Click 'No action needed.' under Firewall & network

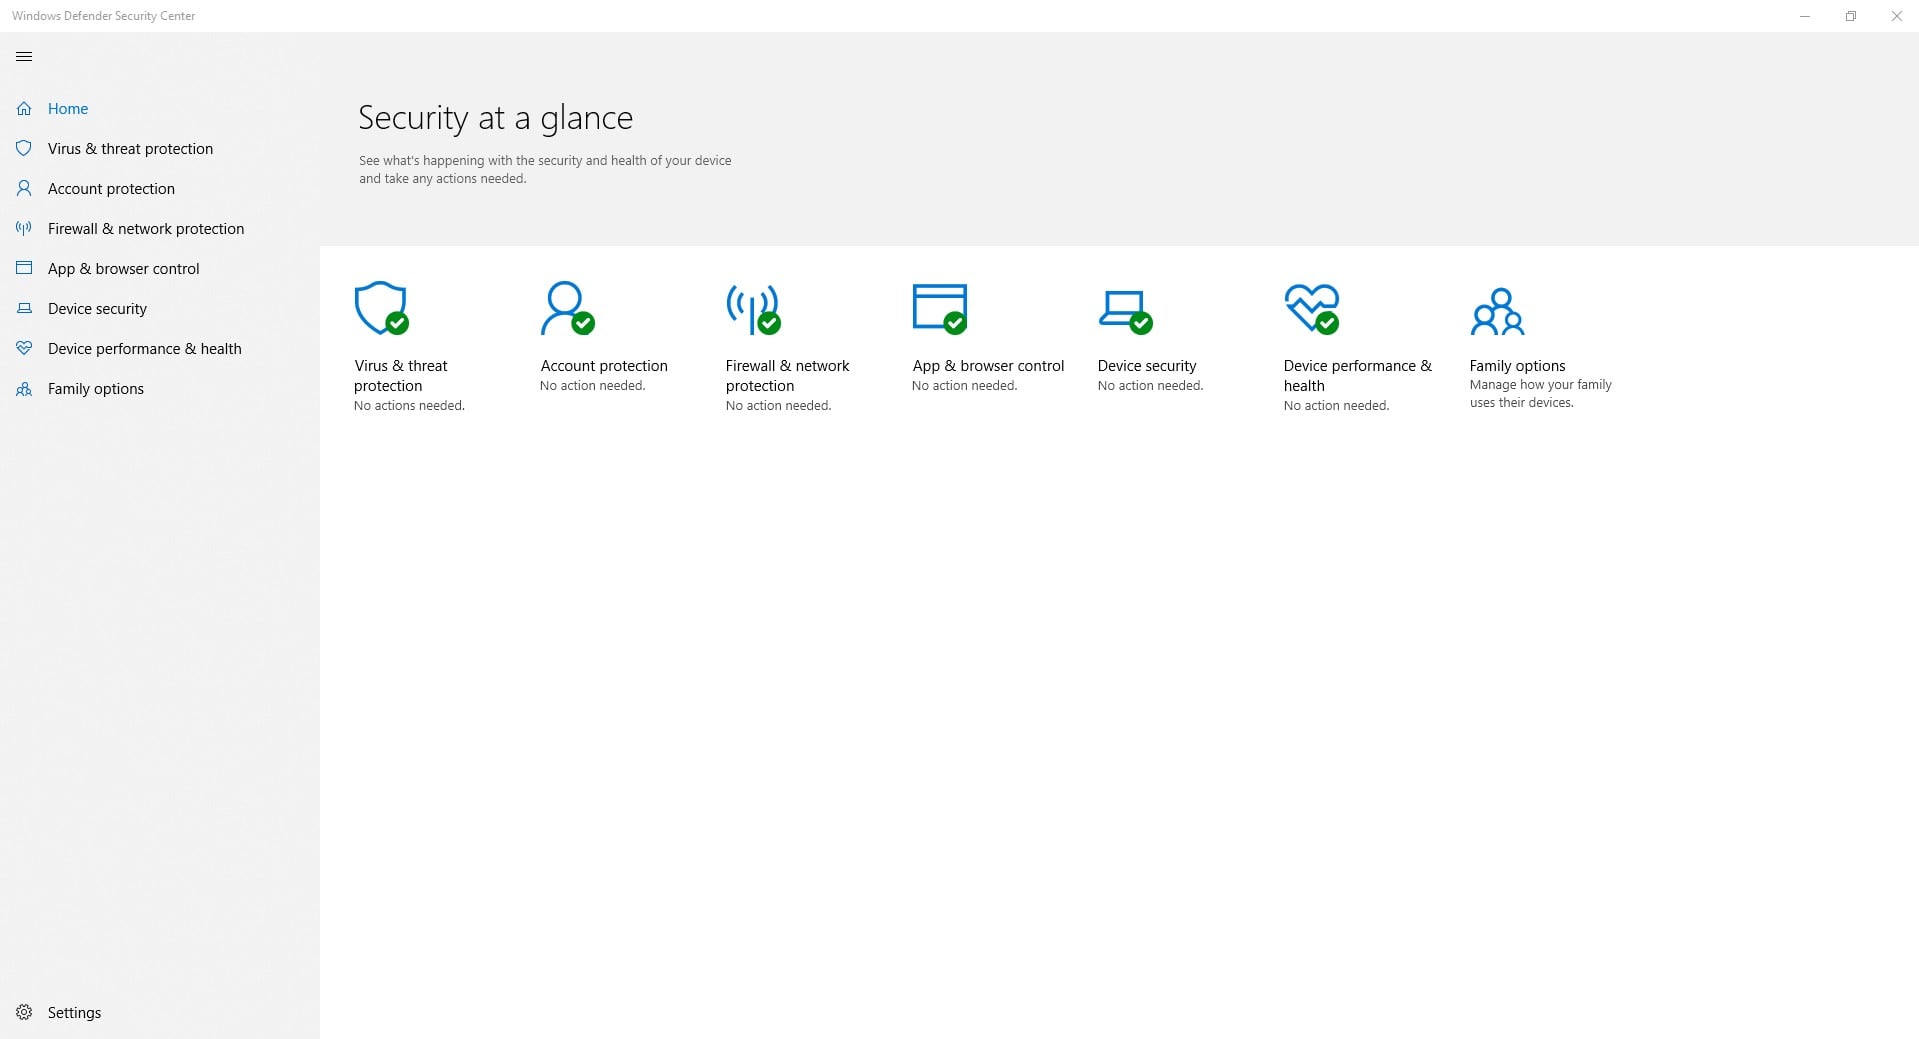(779, 406)
